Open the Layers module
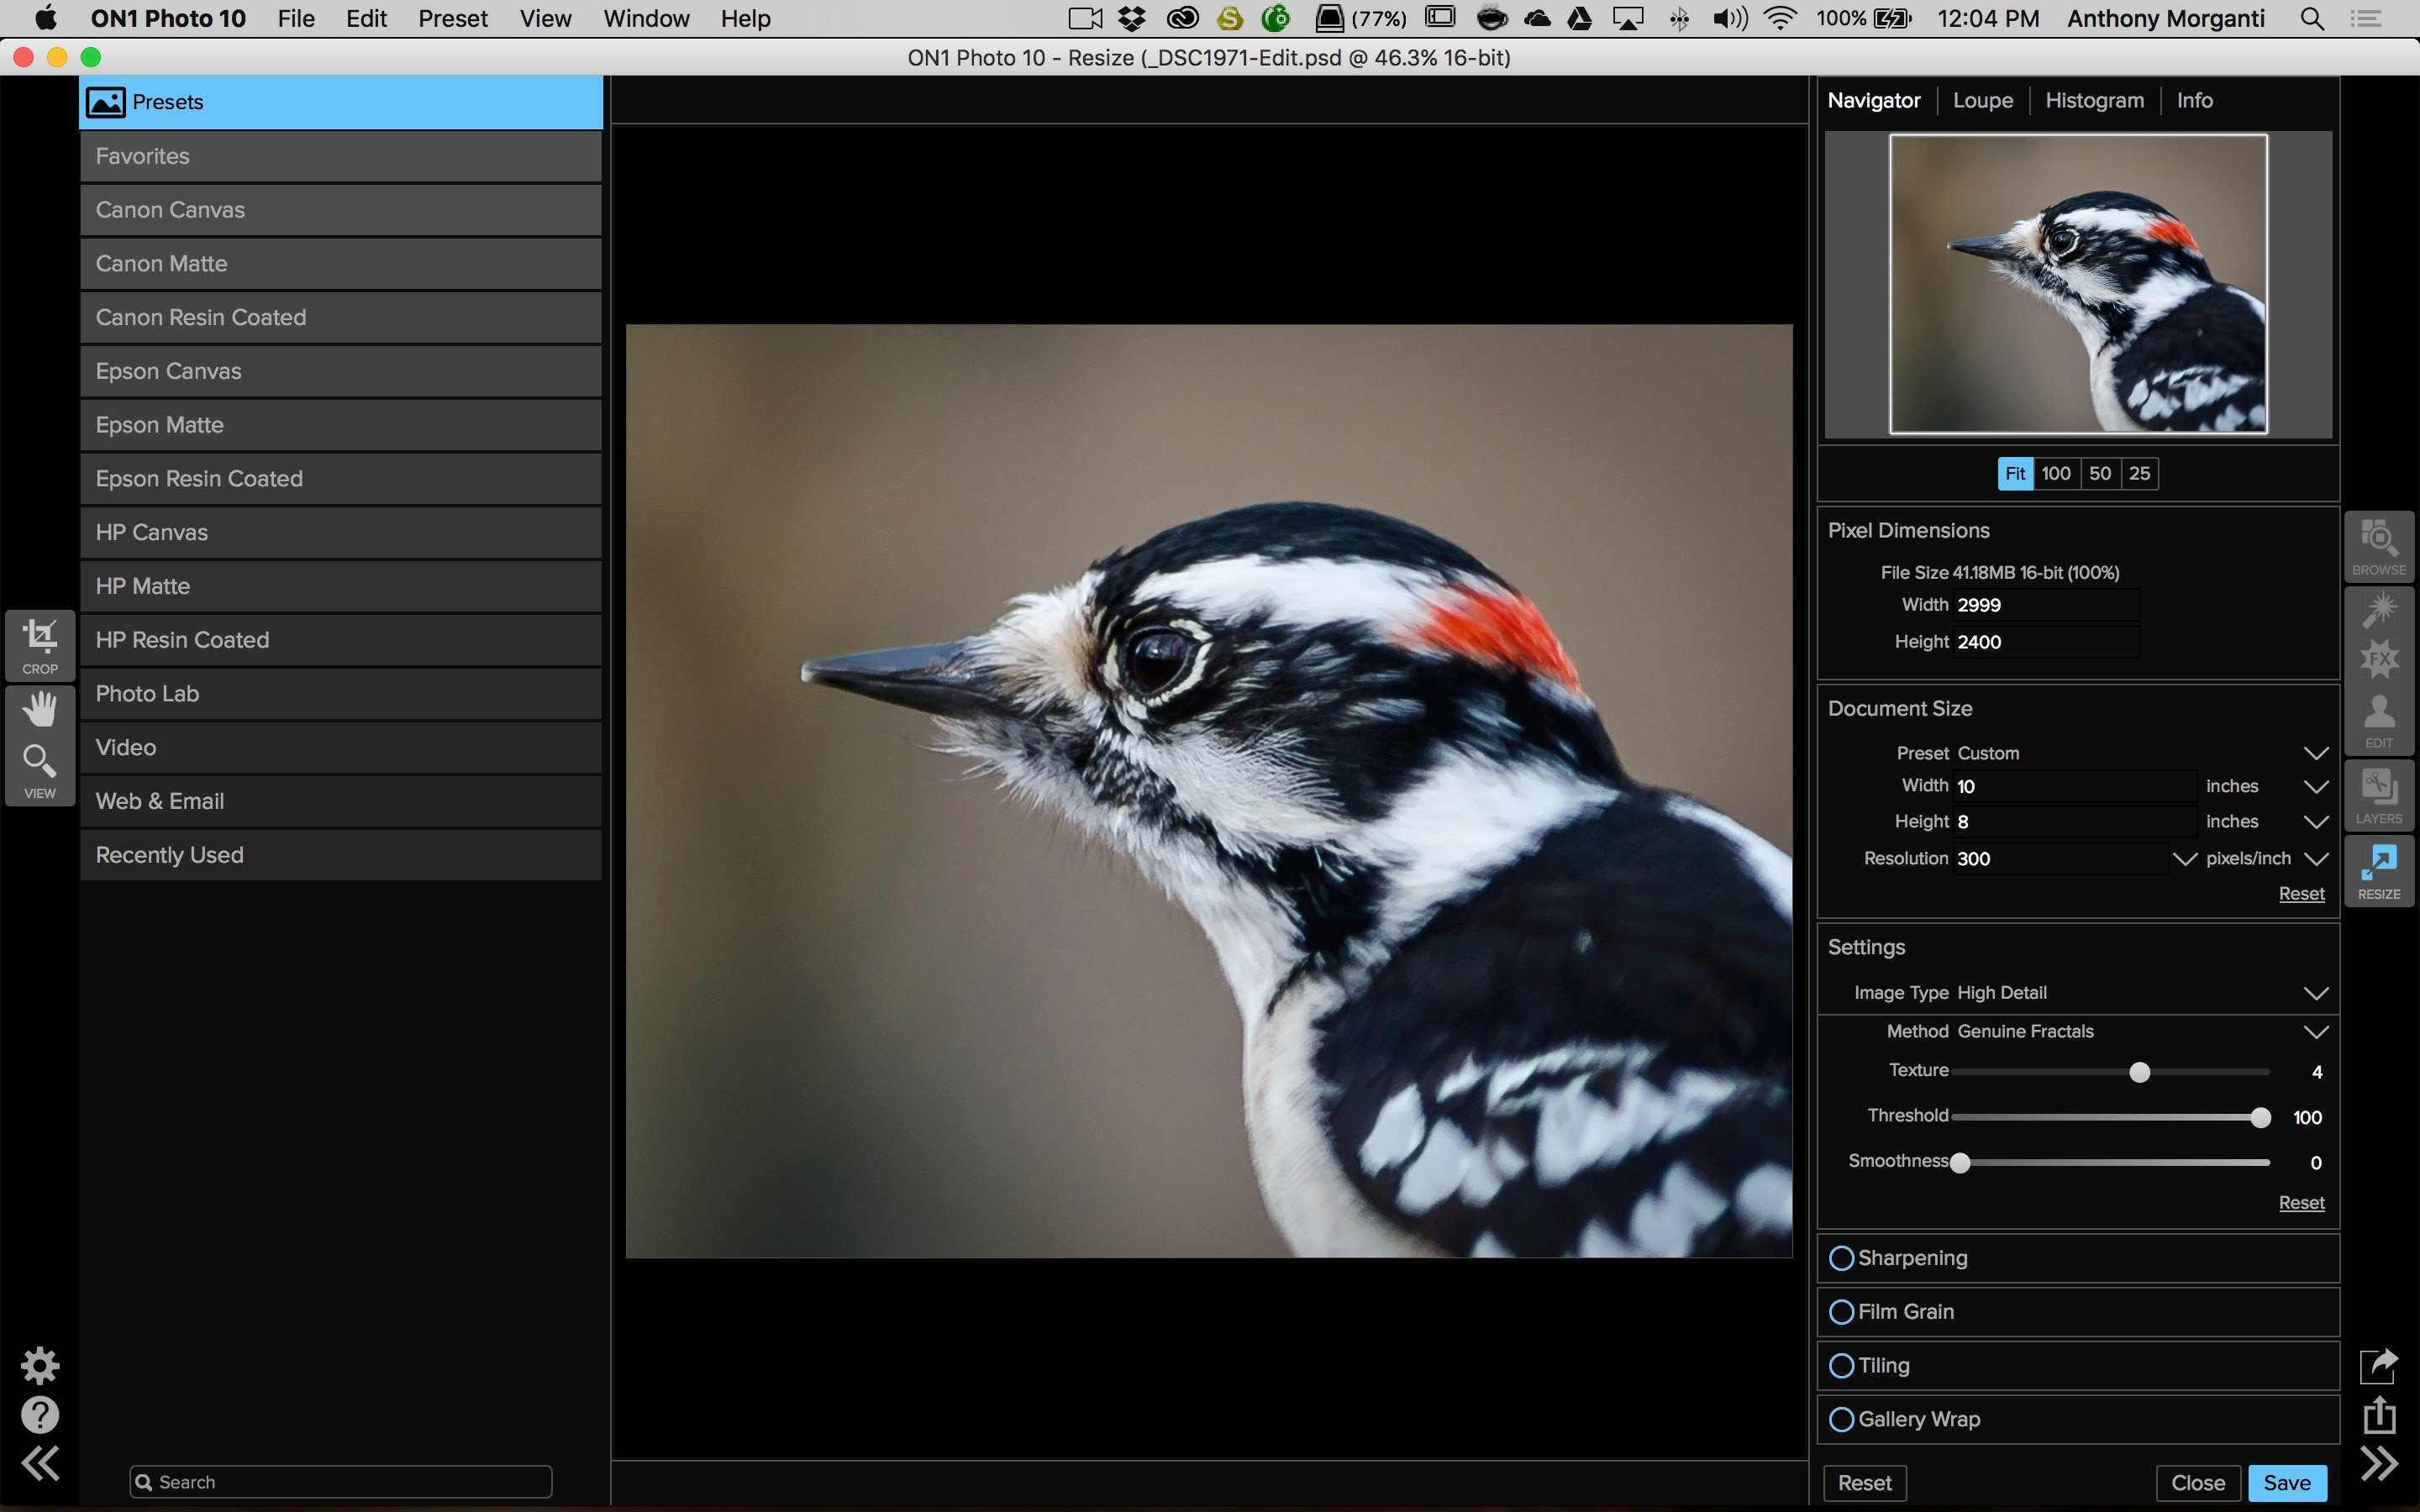 click(x=2378, y=795)
